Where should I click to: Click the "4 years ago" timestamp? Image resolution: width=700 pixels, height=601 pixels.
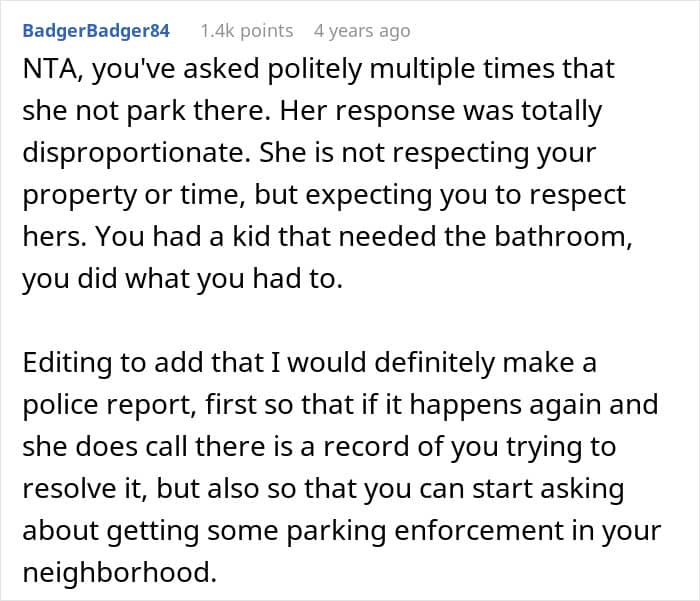pyautogui.click(x=360, y=31)
